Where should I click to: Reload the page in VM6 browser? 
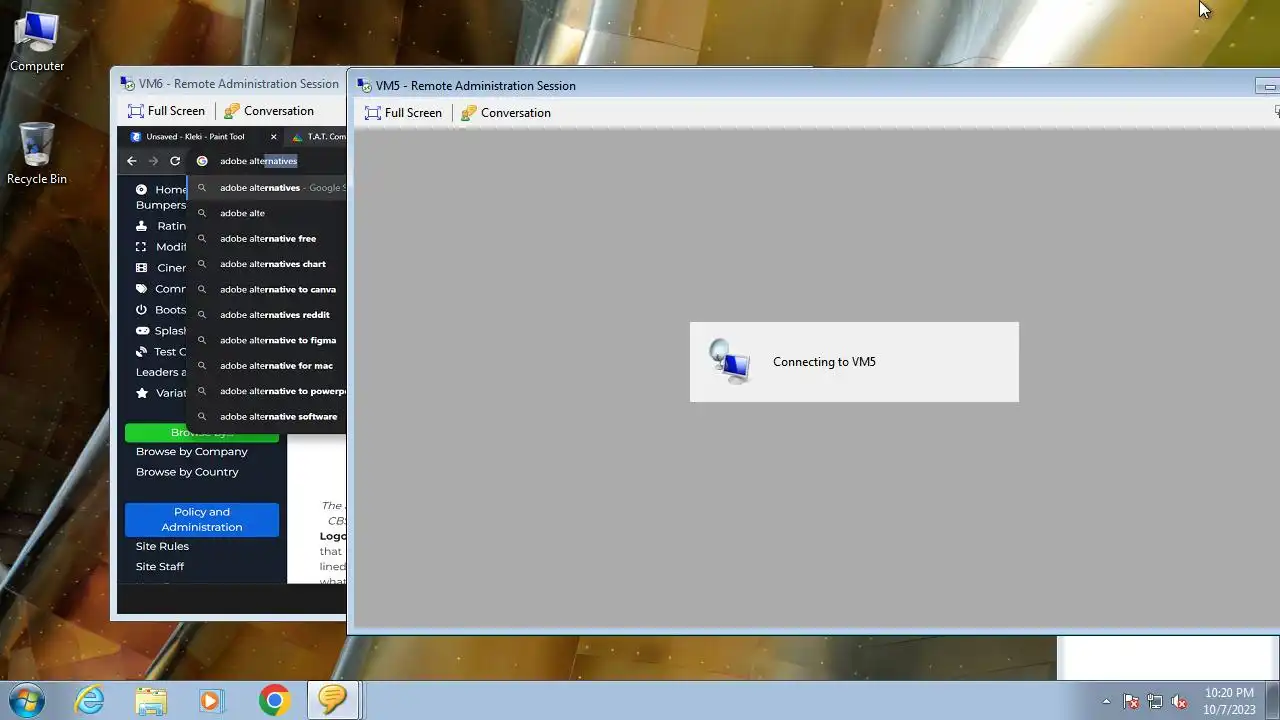[175, 161]
